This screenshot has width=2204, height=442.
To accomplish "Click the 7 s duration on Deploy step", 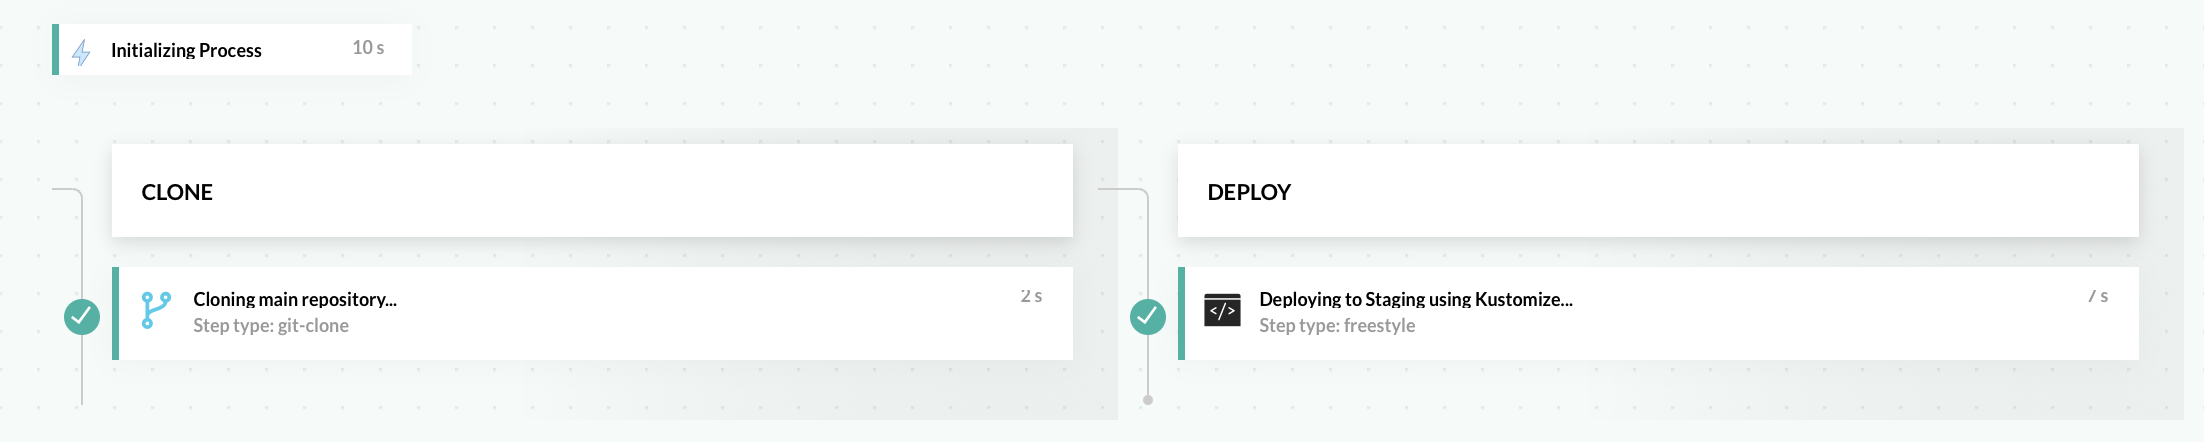I will point(2098,296).
